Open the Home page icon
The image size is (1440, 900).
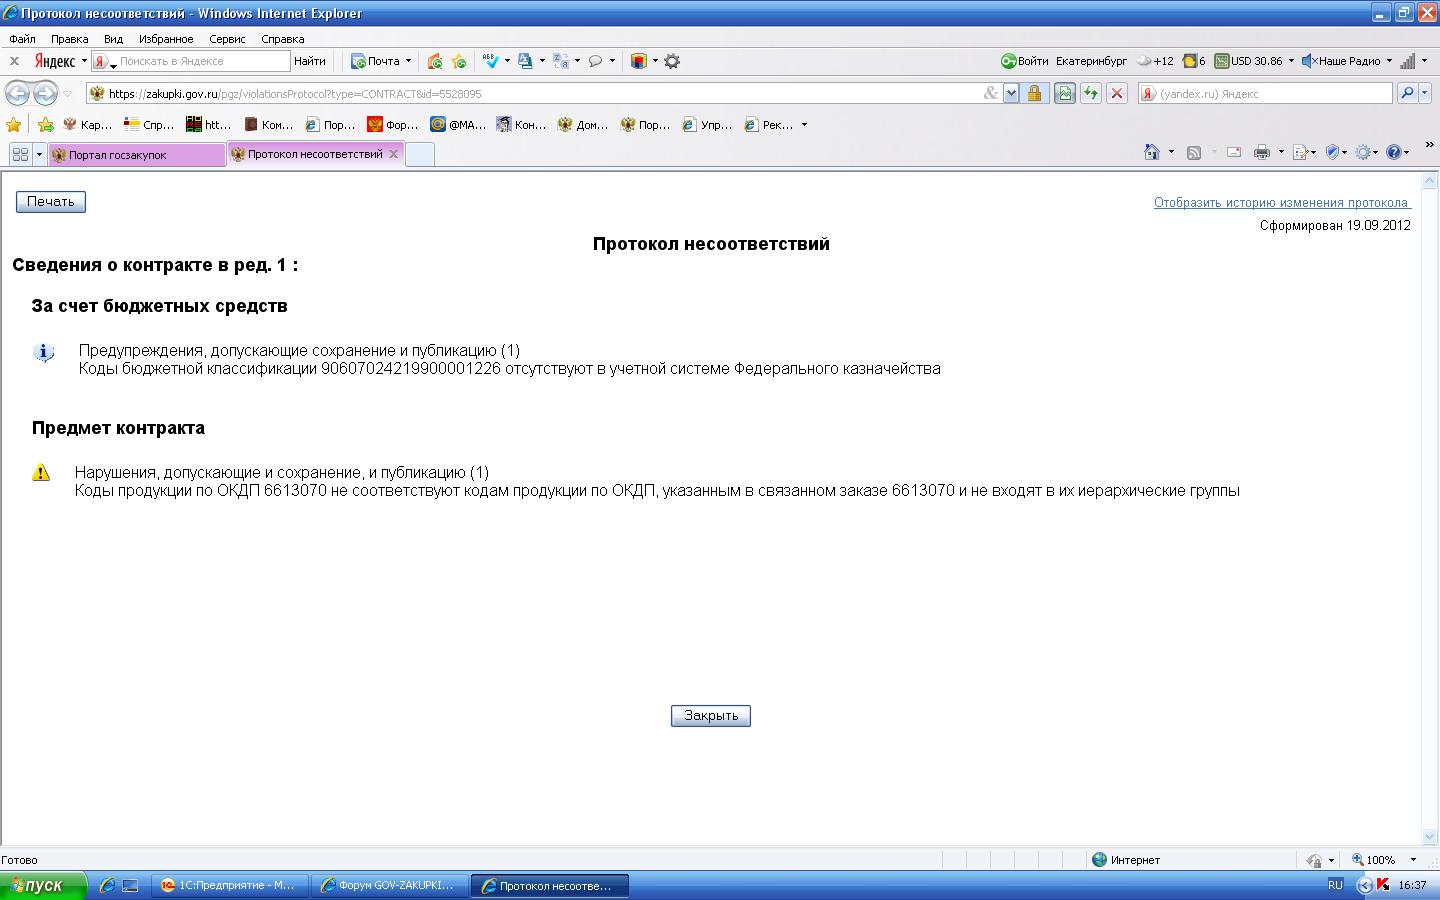tap(1151, 153)
